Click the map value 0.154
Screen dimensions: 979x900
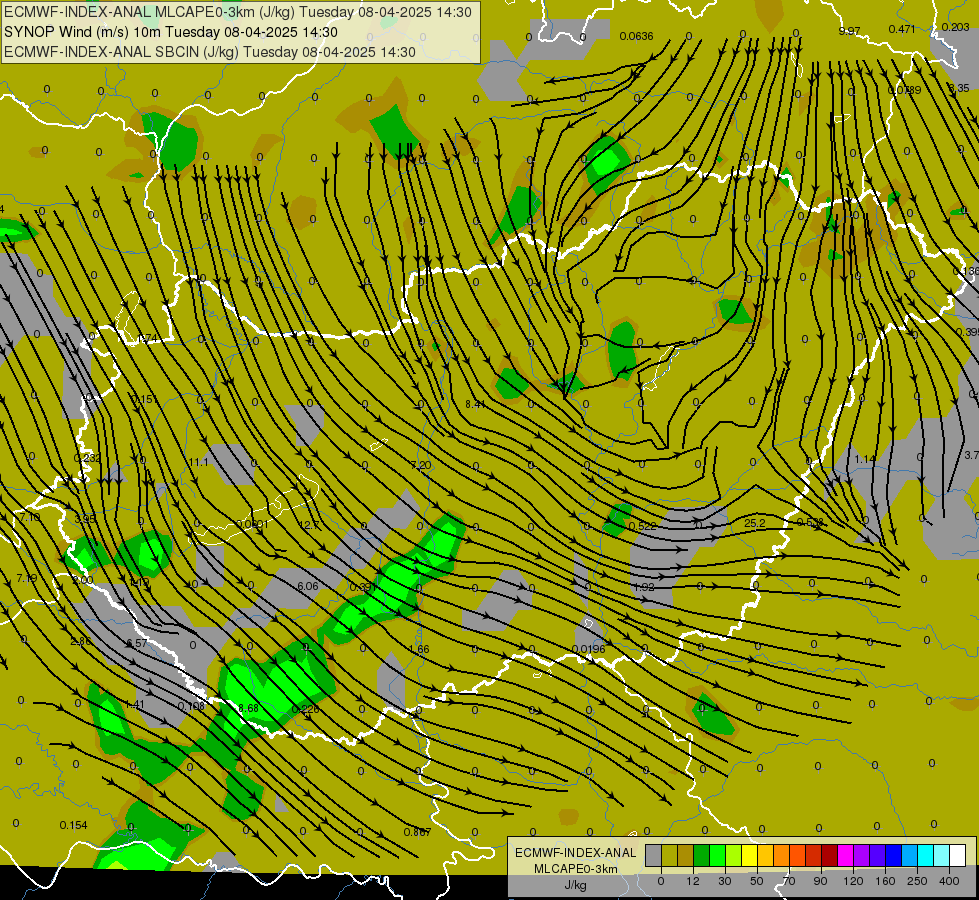pyautogui.click(x=73, y=825)
